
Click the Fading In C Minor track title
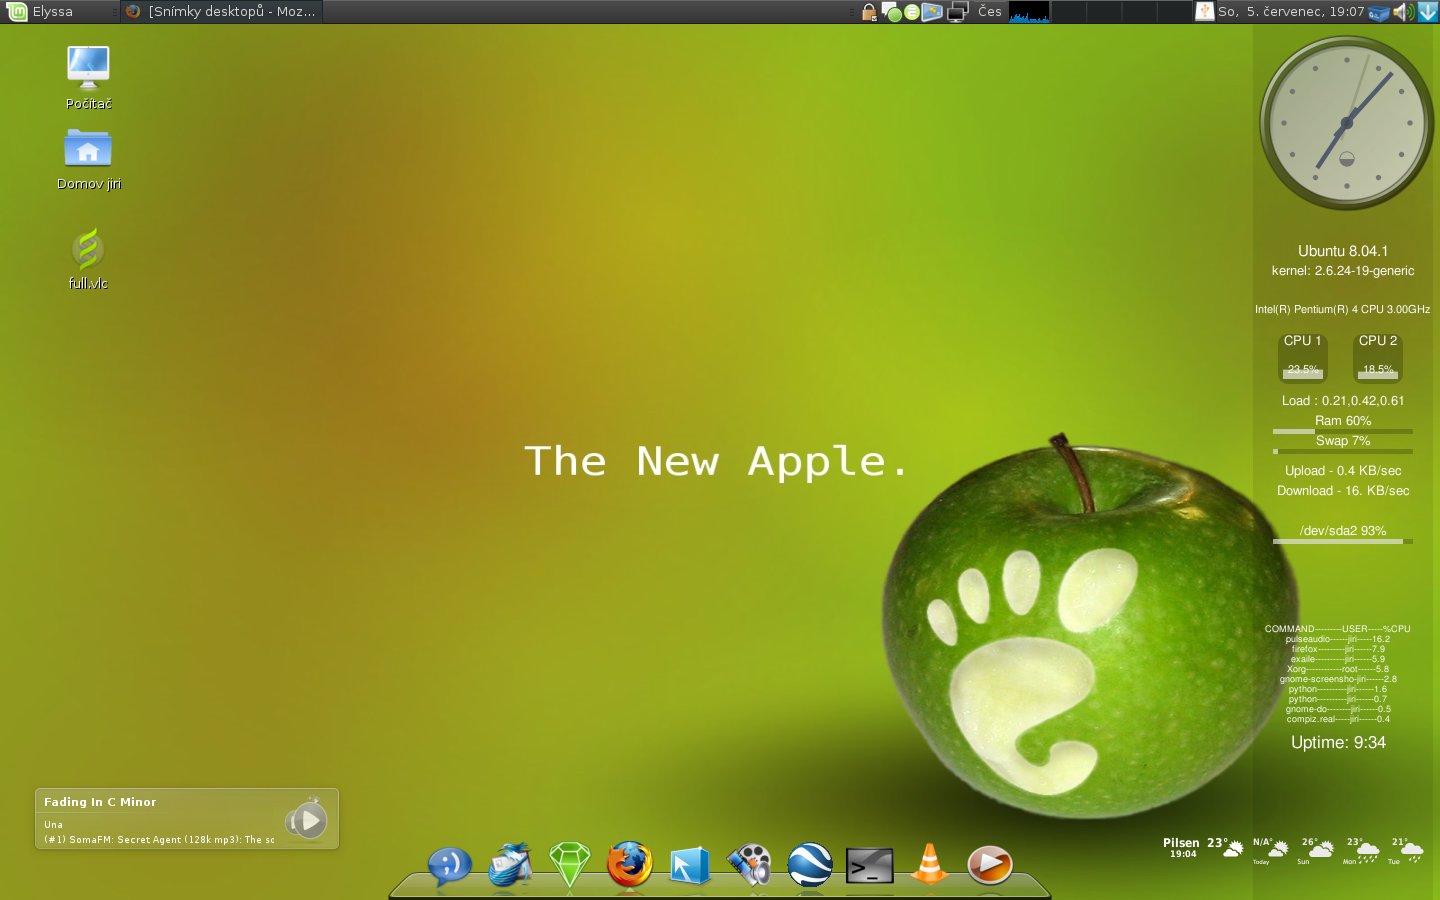(x=100, y=802)
